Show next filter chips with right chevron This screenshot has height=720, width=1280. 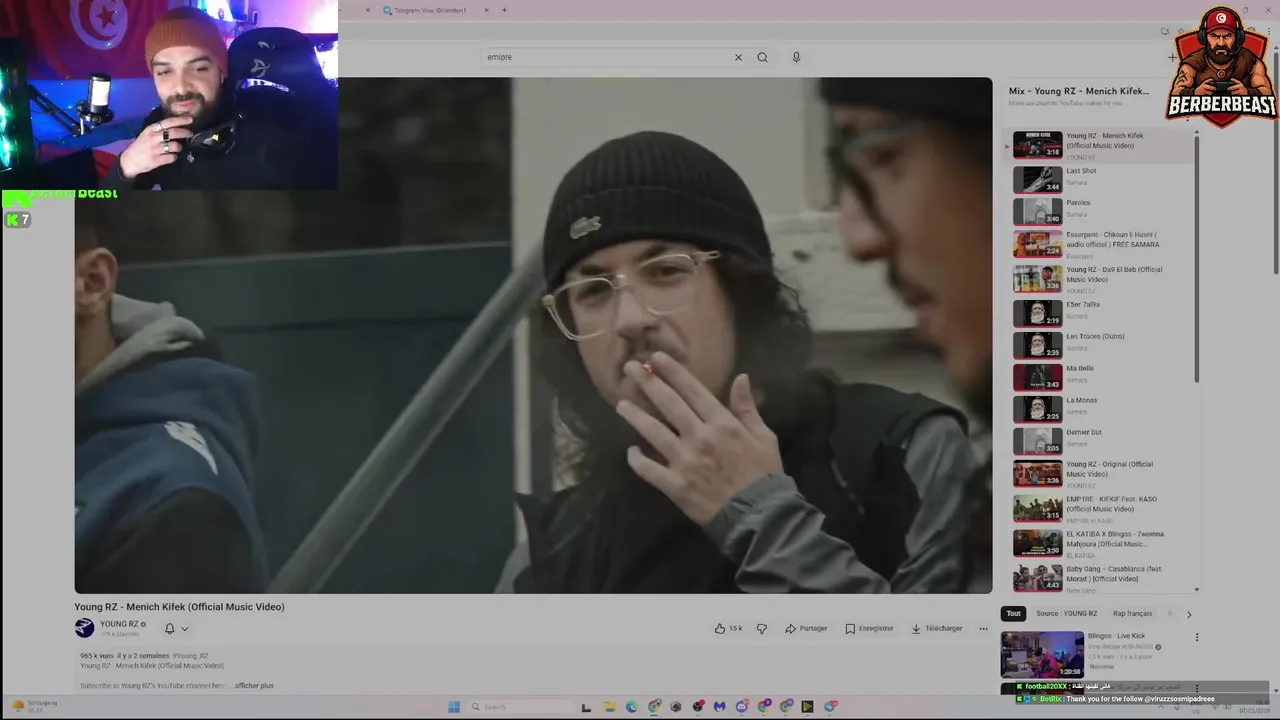1189,614
